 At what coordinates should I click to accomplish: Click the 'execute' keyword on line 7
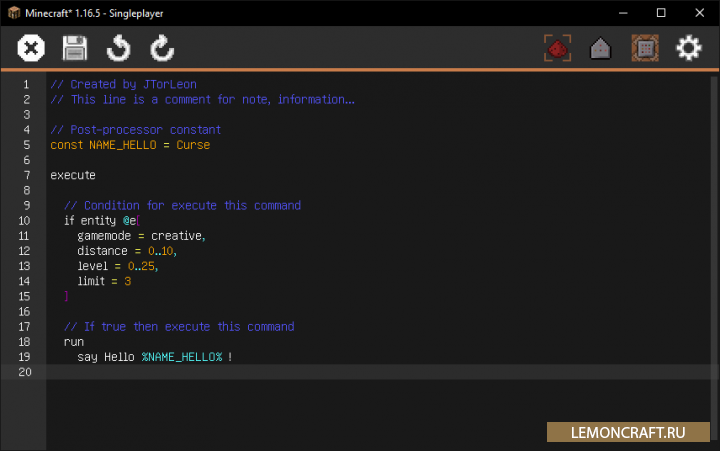73,175
